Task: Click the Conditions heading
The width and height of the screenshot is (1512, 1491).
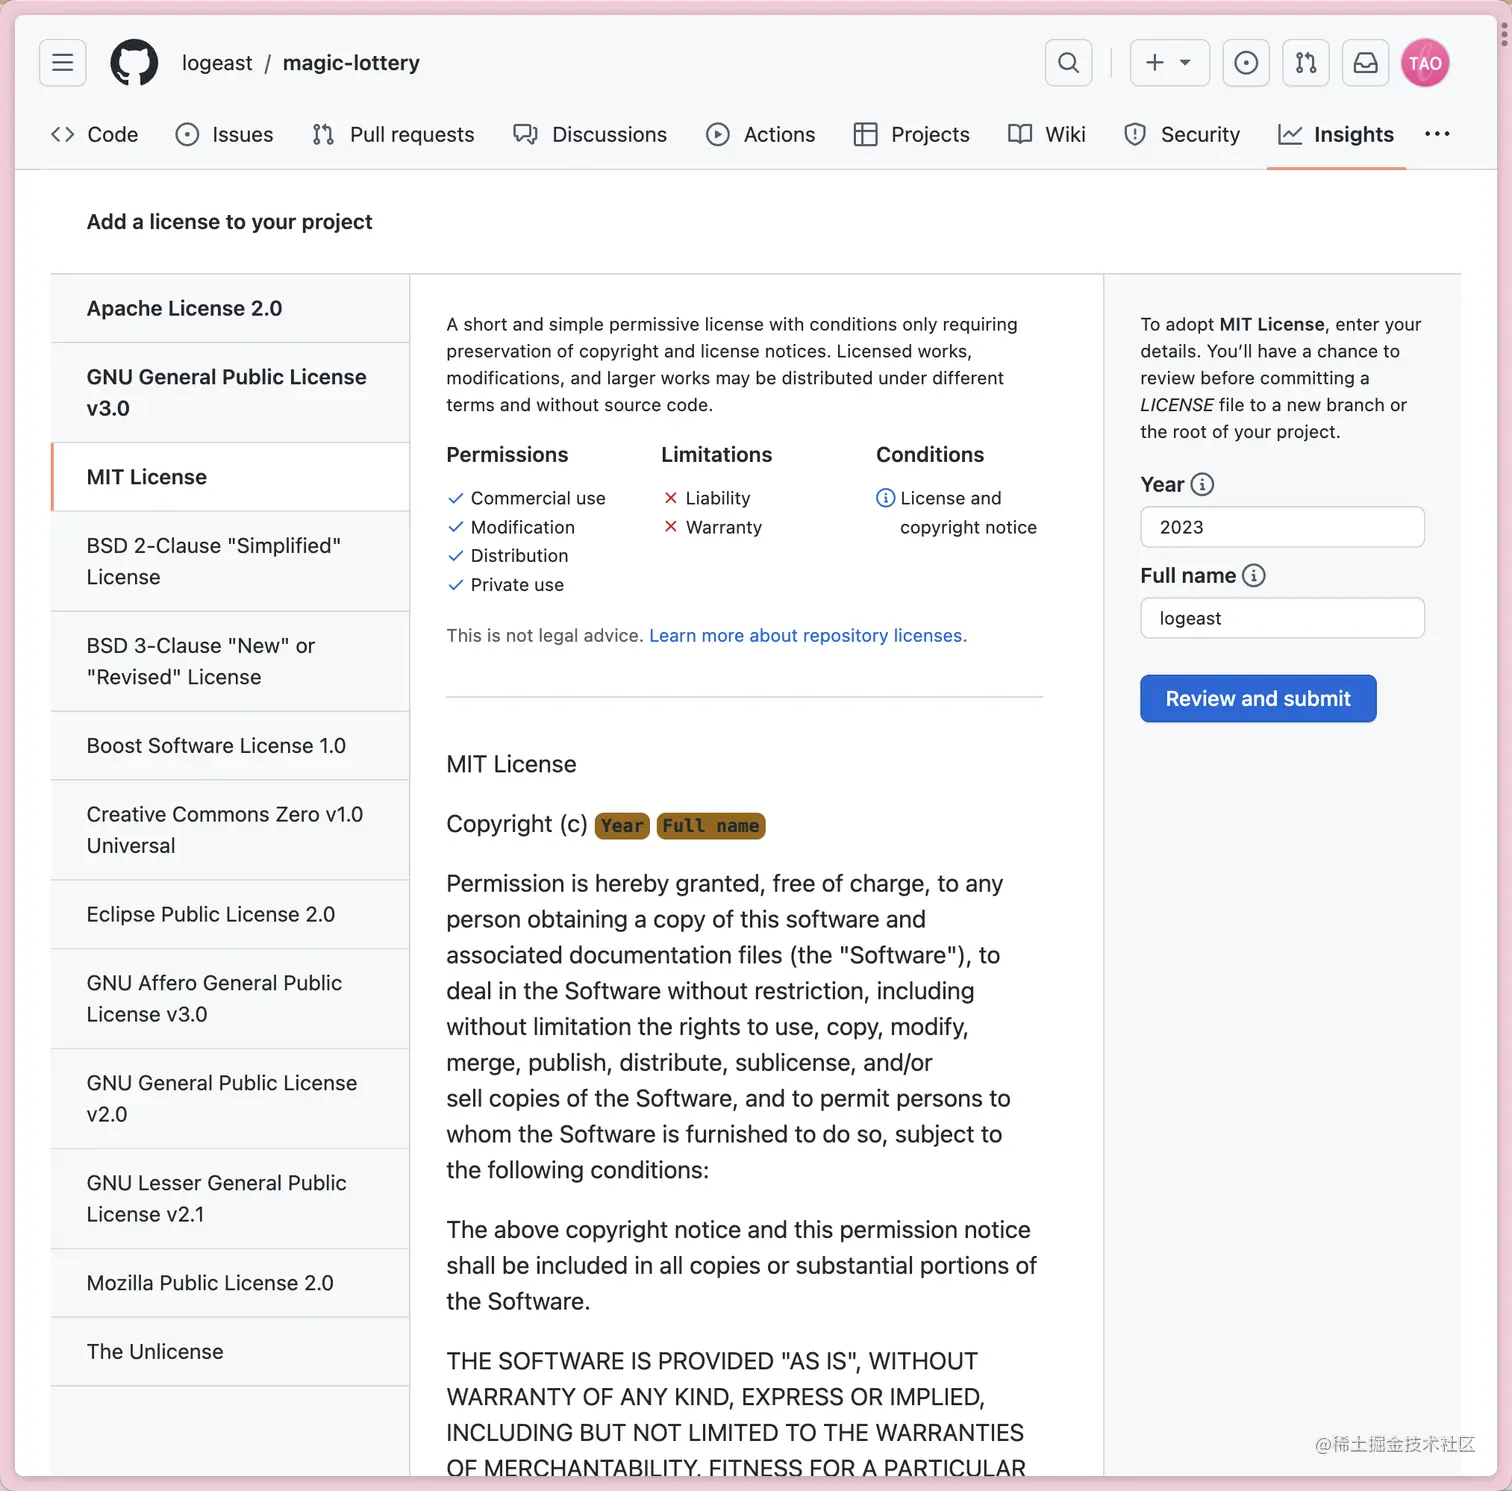Action: pyautogui.click(x=930, y=455)
